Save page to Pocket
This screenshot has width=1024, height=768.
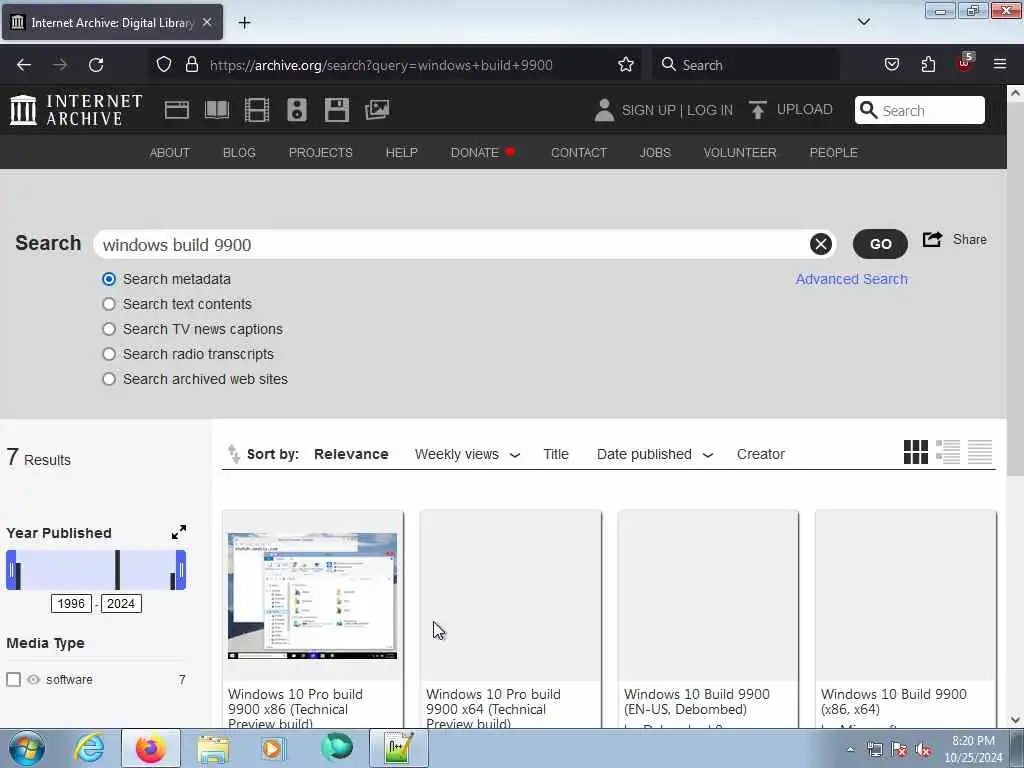(892, 65)
